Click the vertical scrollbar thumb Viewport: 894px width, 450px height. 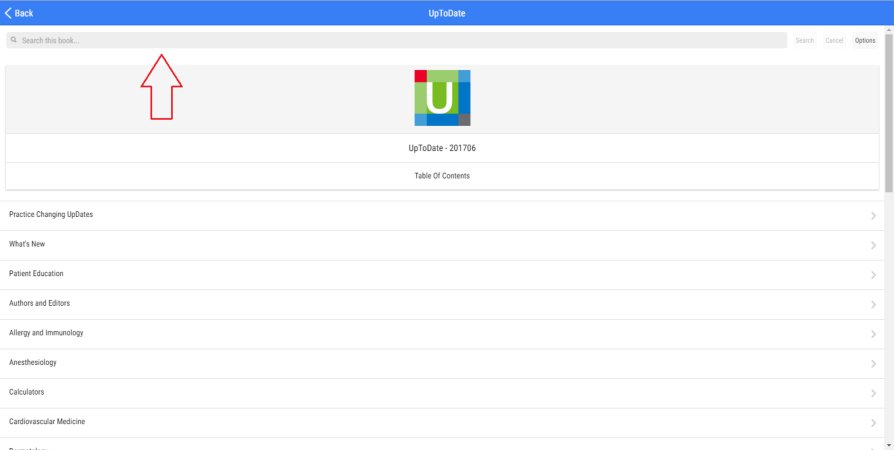coord(889,112)
